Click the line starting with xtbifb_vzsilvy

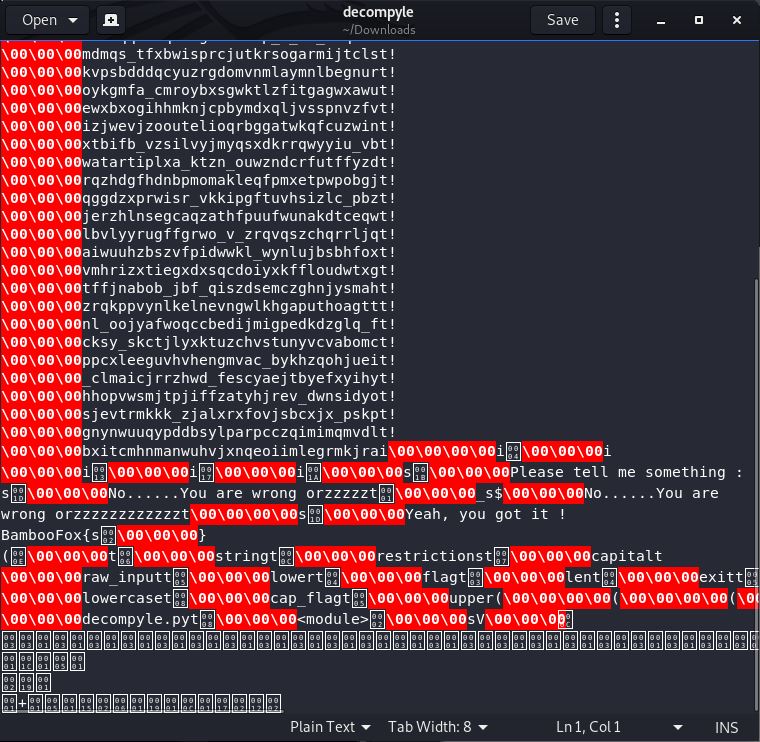click(198, 144)
